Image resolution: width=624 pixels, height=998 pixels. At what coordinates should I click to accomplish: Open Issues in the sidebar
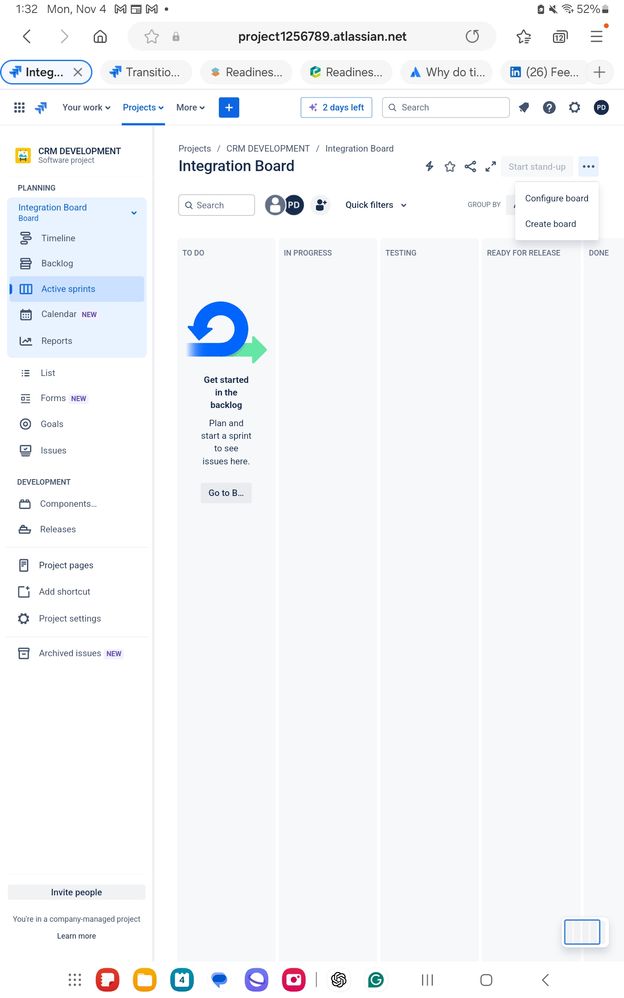[76, 451]
